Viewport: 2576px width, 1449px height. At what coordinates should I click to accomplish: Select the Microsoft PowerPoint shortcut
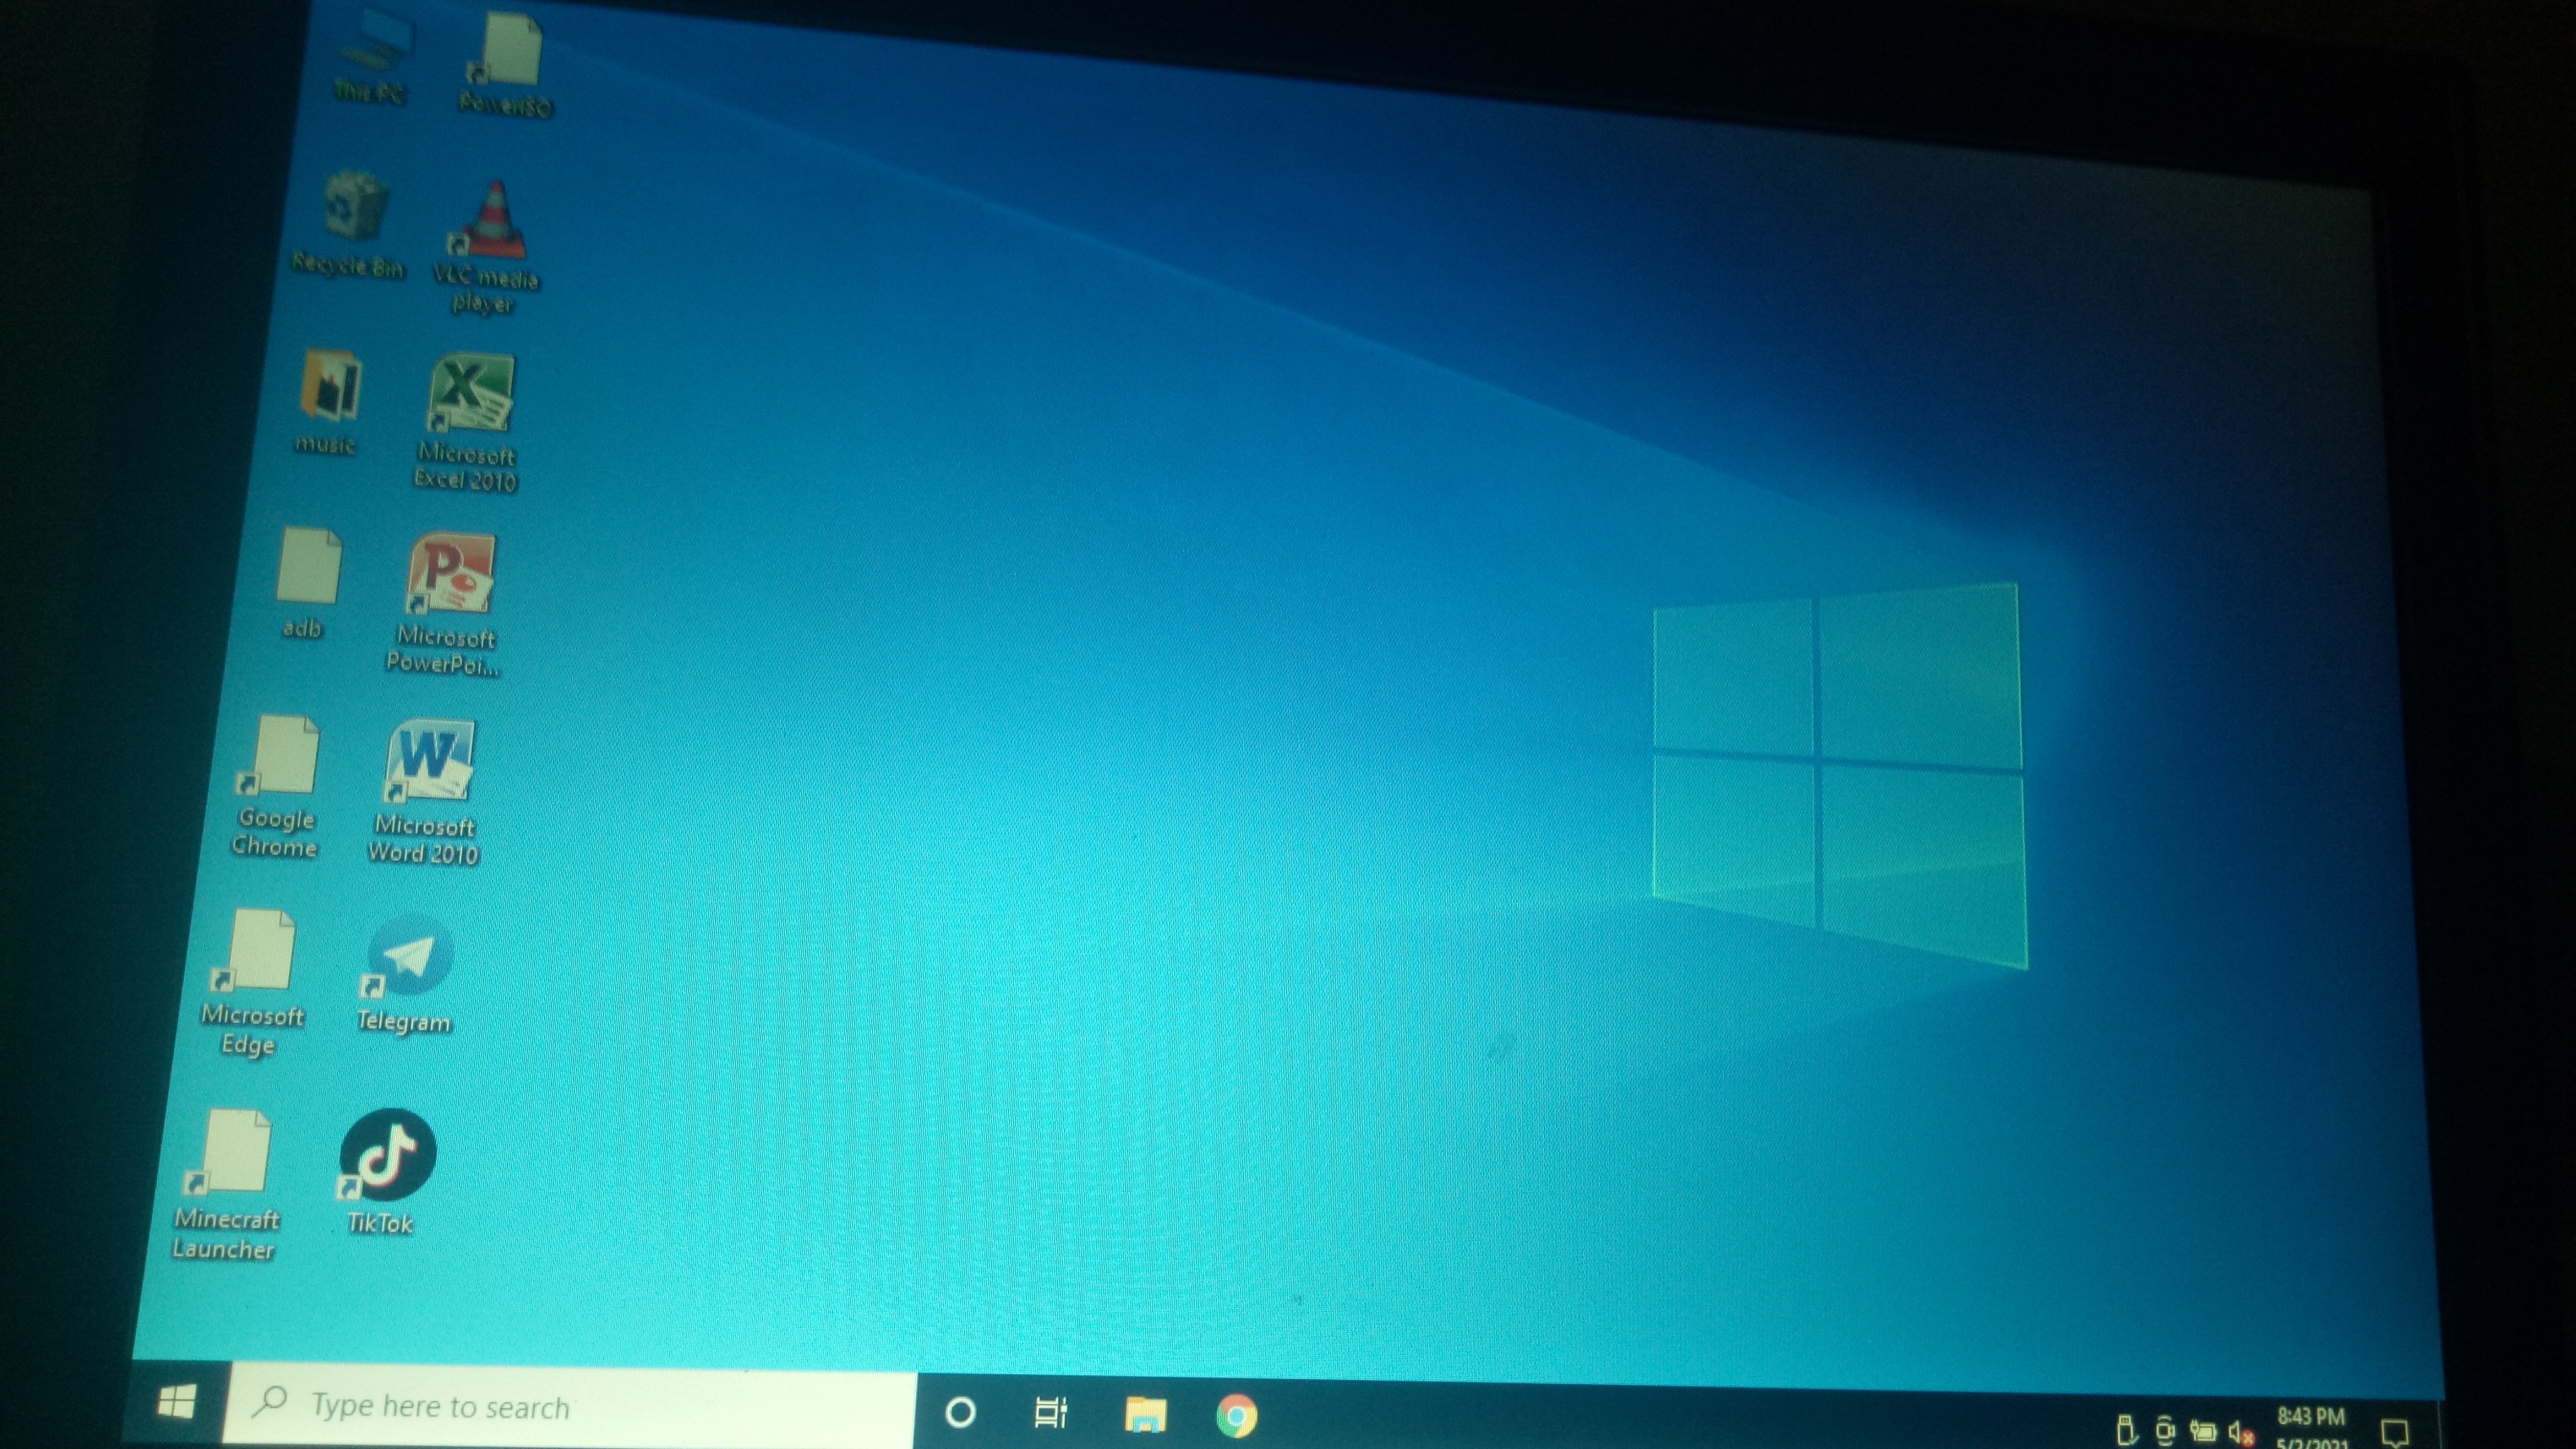tap(445, 604)
